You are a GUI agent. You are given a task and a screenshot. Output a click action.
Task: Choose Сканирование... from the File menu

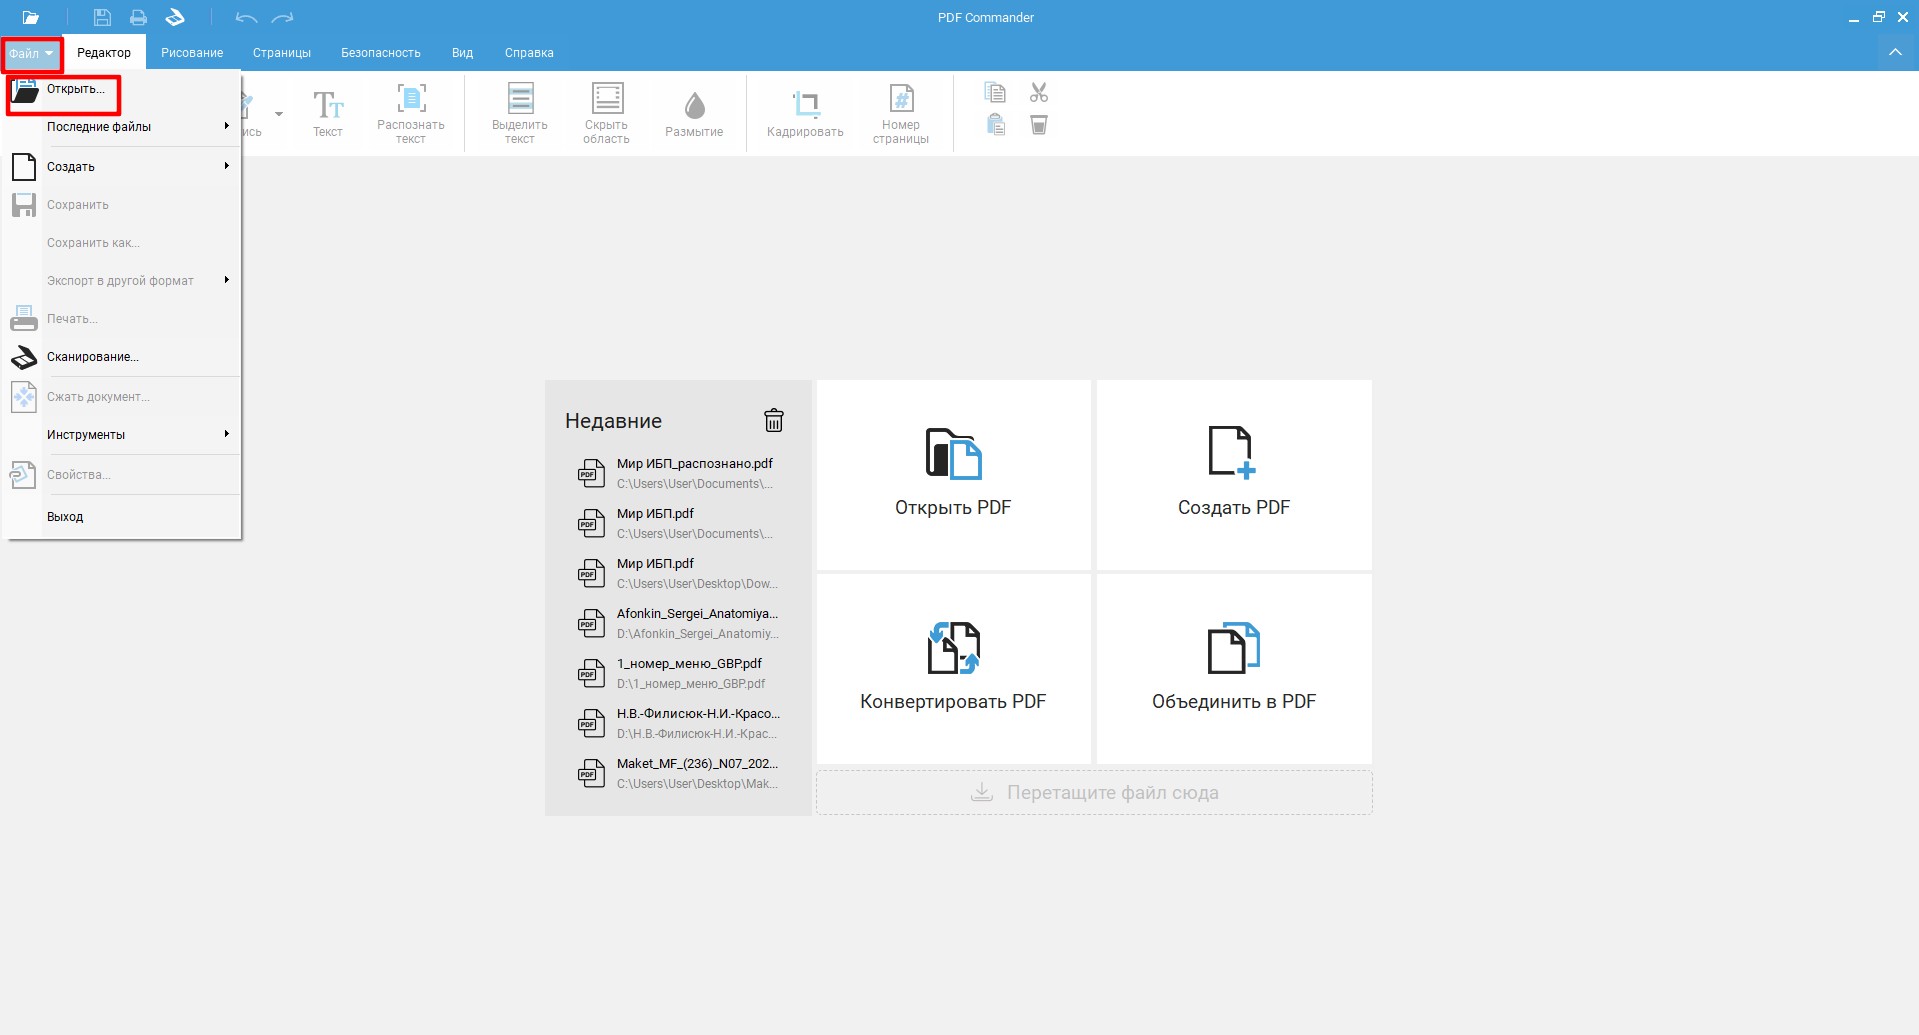click(x=122, y=357)
